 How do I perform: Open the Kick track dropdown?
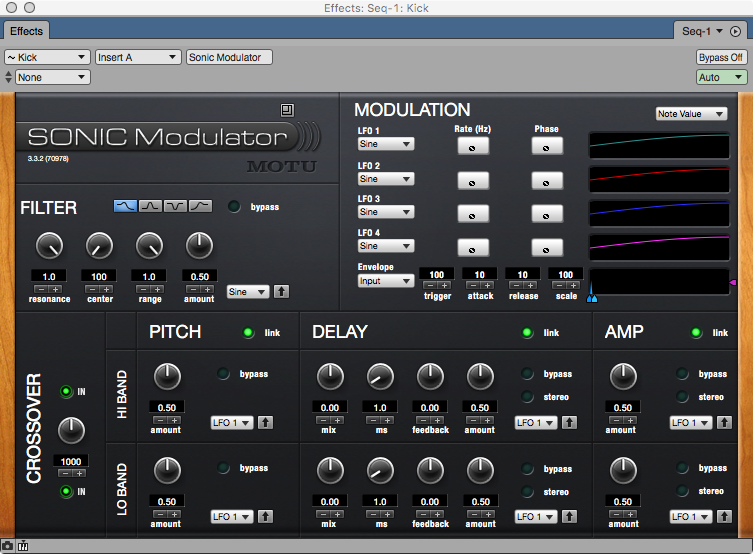coord(48,57)
